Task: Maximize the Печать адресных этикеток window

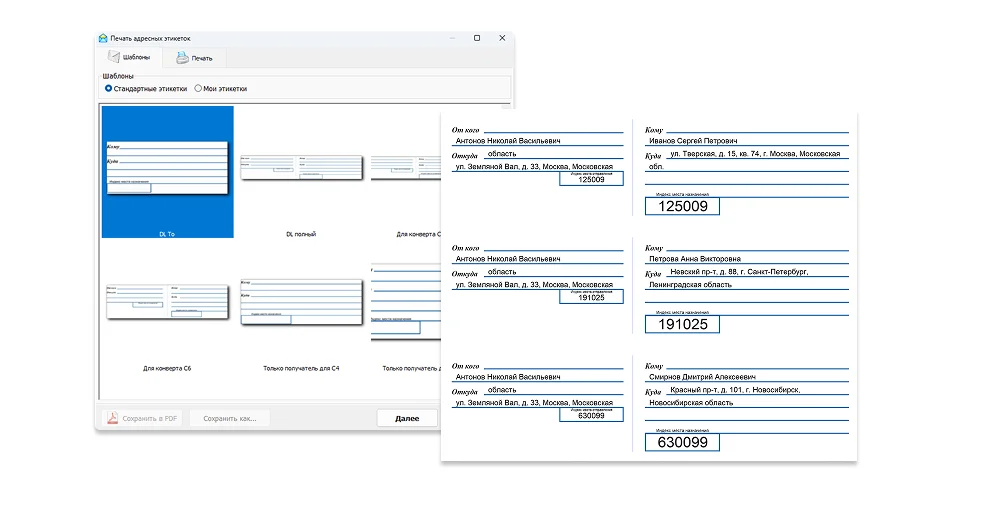Action: pos(477,38)
